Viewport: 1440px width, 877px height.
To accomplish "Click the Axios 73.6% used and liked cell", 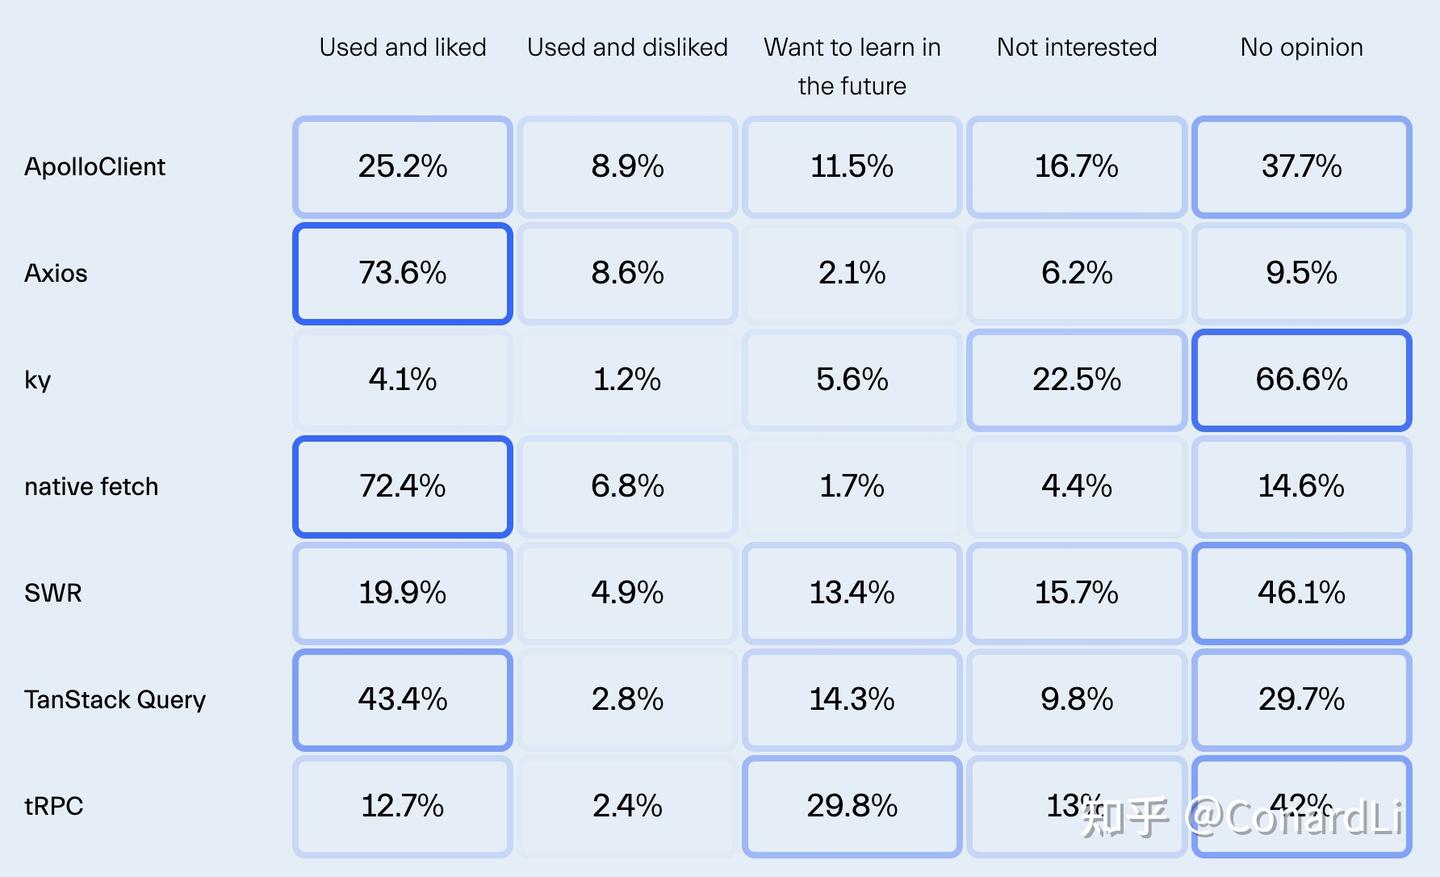I will pyautogui.click(x=402, y=273).
